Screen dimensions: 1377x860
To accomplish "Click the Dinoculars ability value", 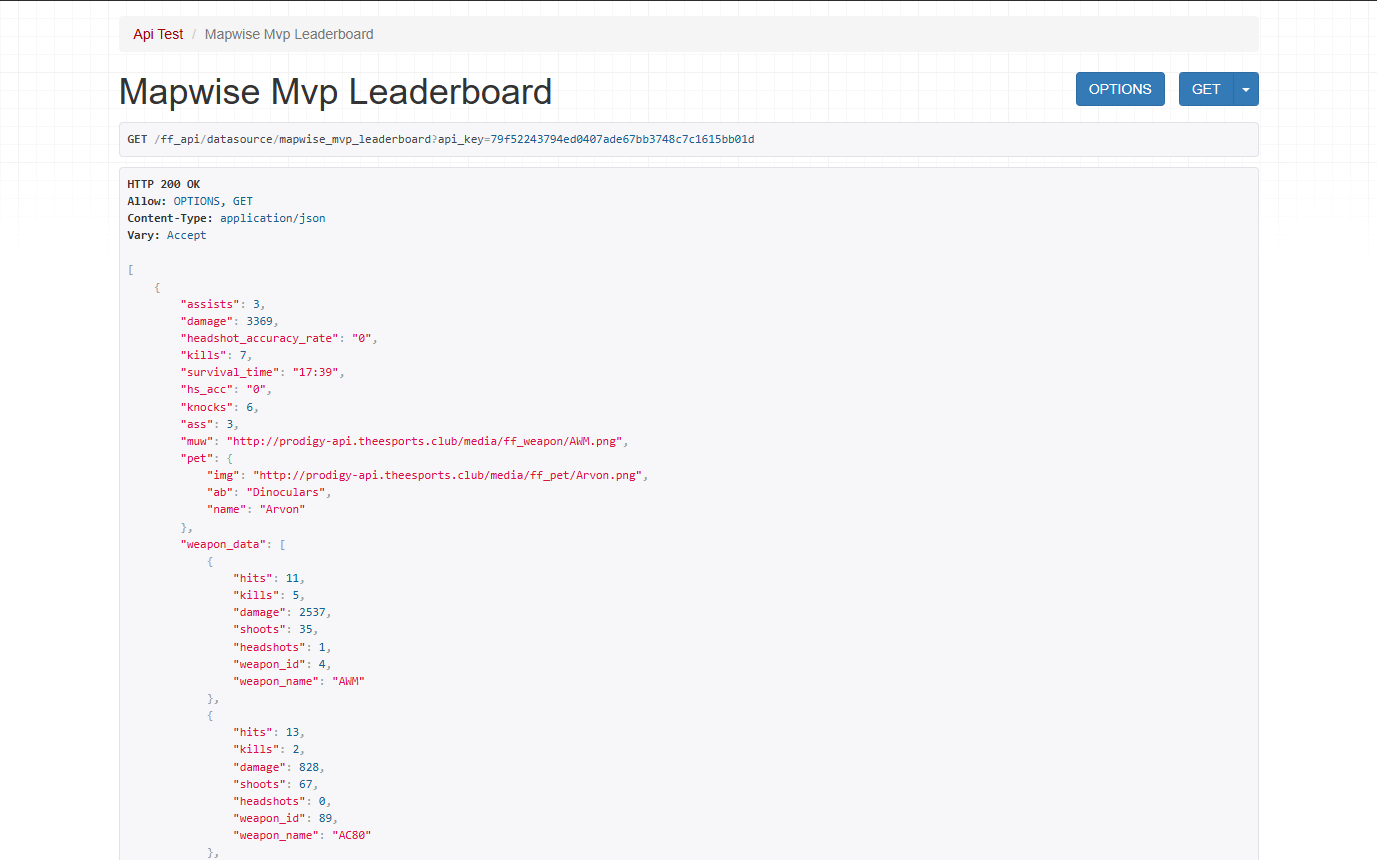I will coord(287,491).
